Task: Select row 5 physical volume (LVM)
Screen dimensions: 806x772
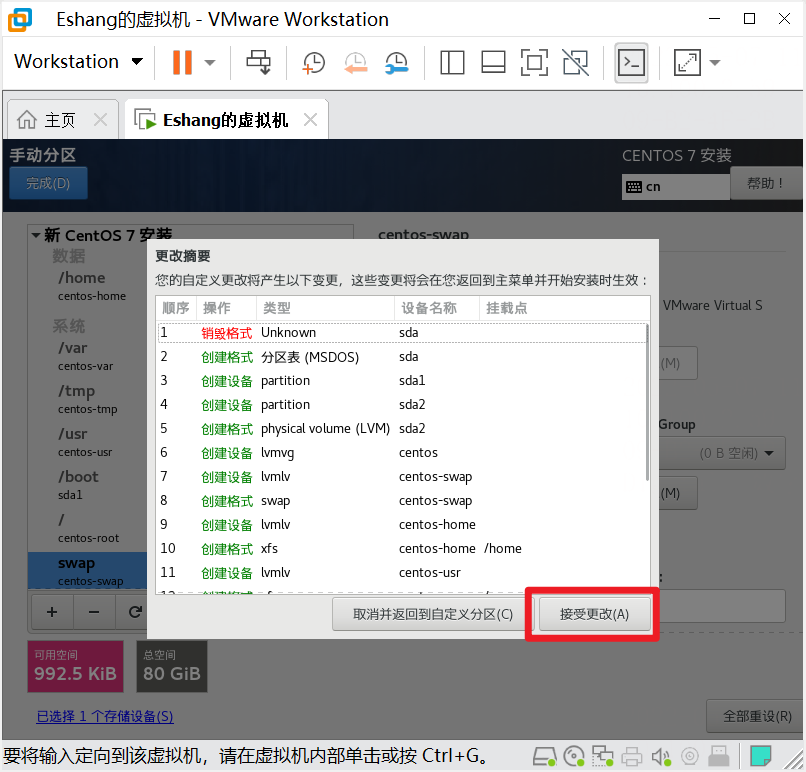Action: [401, 429]
